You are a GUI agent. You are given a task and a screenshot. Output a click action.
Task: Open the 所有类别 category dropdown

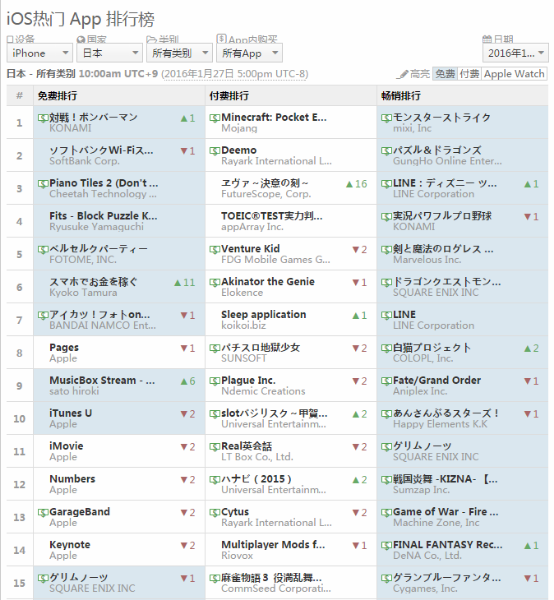179,53
